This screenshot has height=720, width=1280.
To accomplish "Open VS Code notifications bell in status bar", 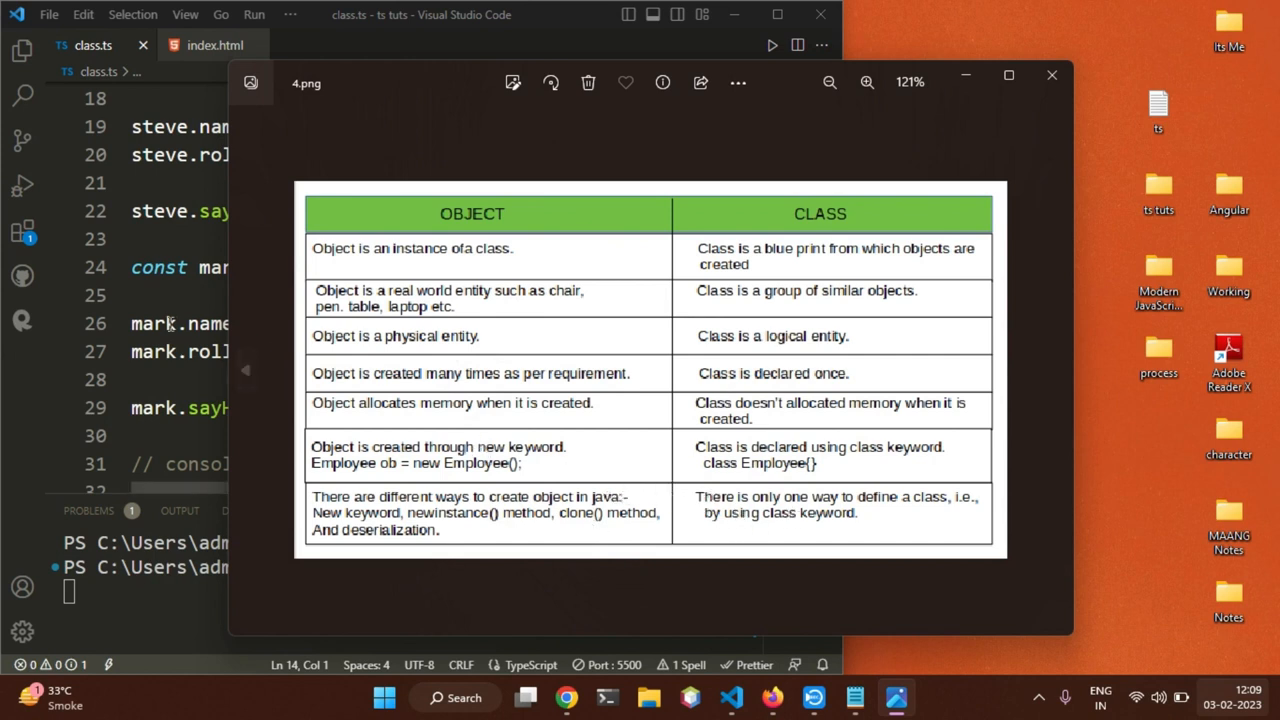I will point(823,665).
